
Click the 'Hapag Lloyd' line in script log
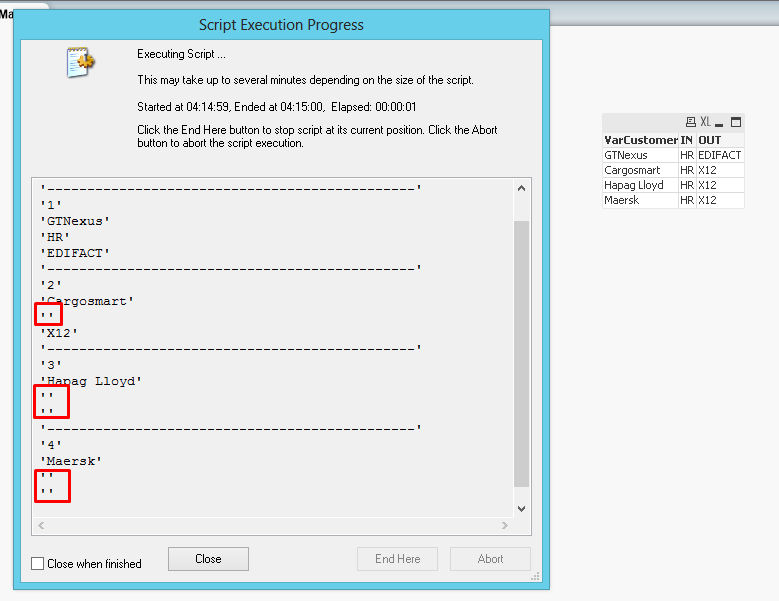coord(91,381)
